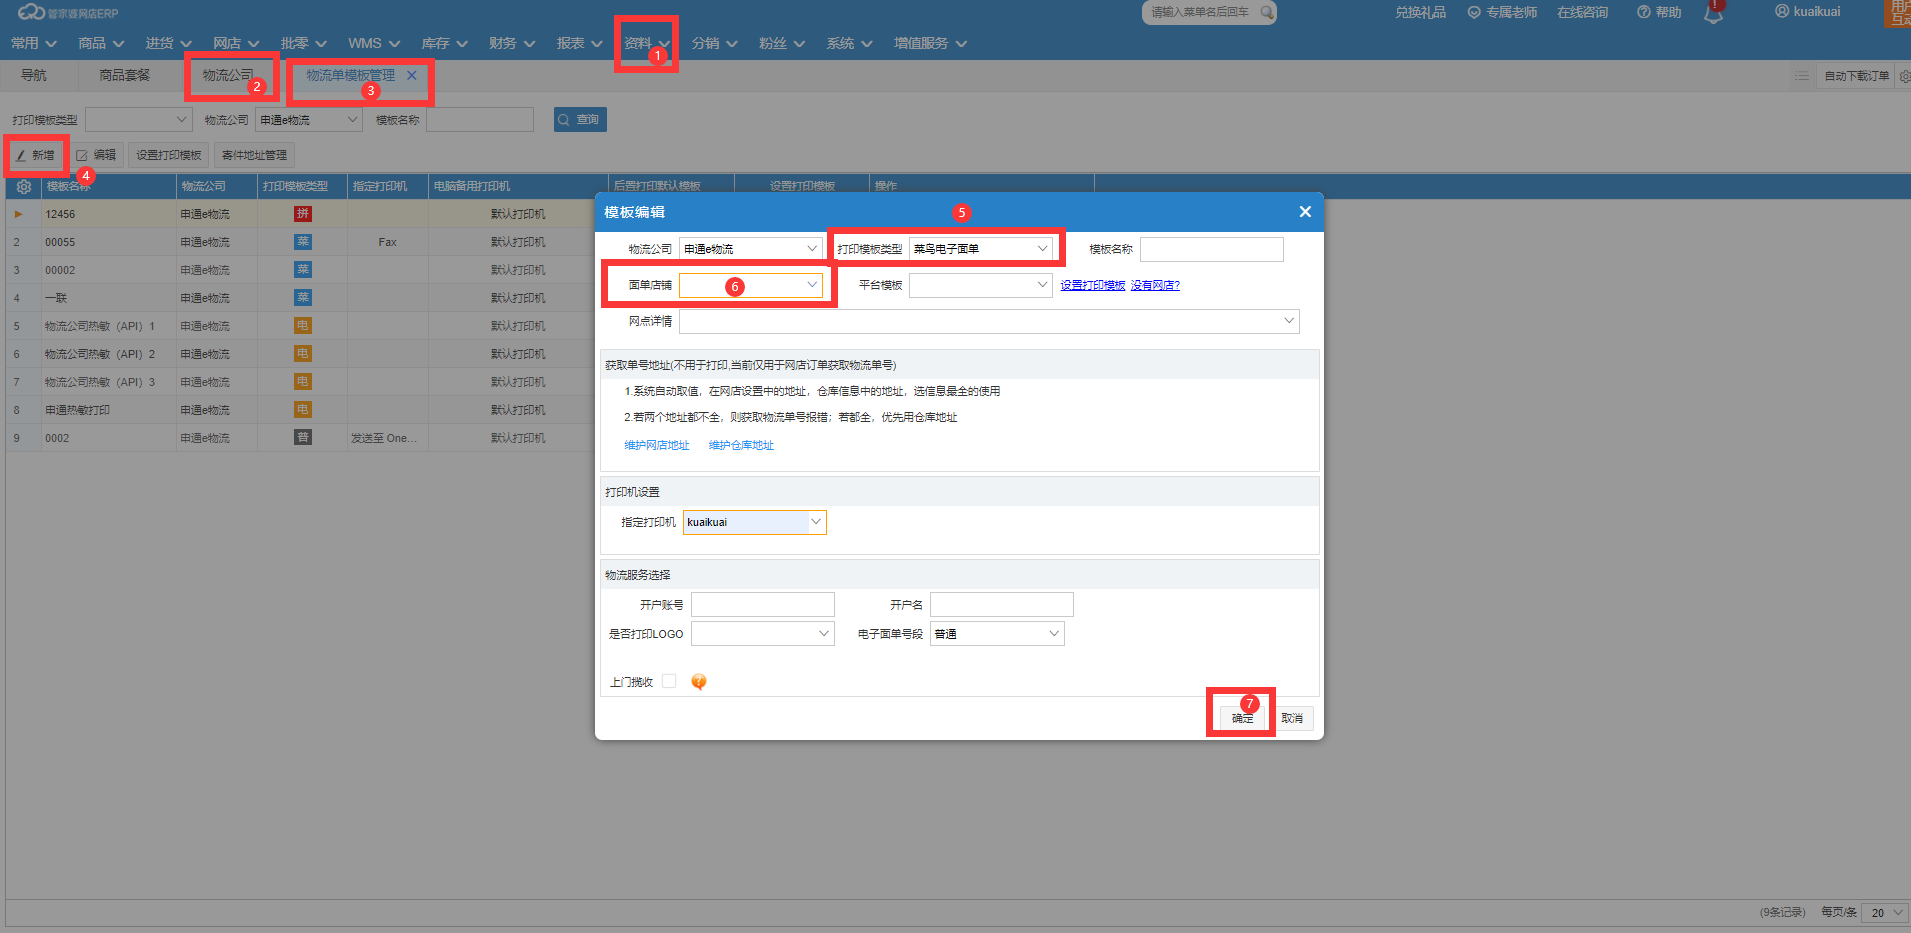Click the 设置打印模板 link in dialog

(x=1092, y=285)
